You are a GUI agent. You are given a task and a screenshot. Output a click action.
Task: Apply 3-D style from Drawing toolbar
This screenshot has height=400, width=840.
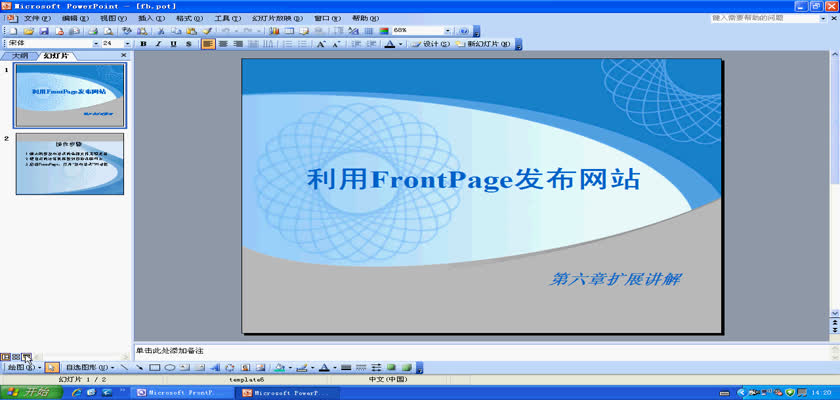pos(407,368)
